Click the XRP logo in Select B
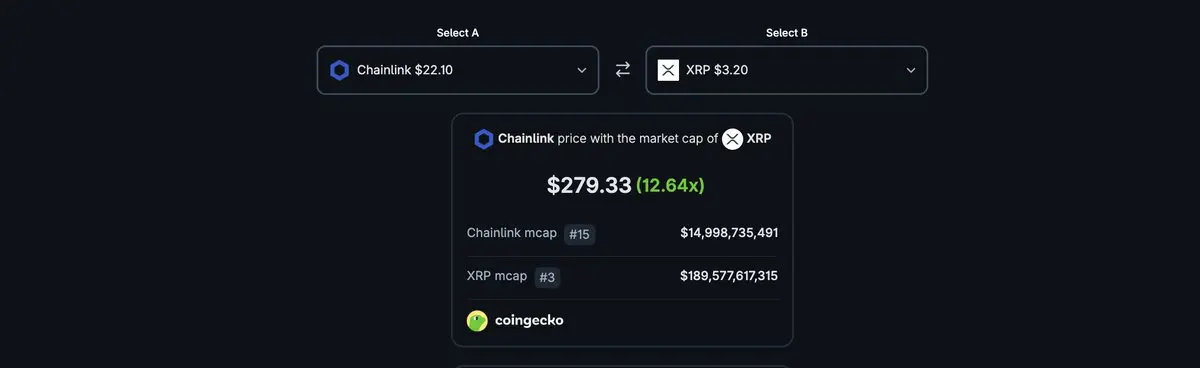1200x368 pixels. click(668, 70)
